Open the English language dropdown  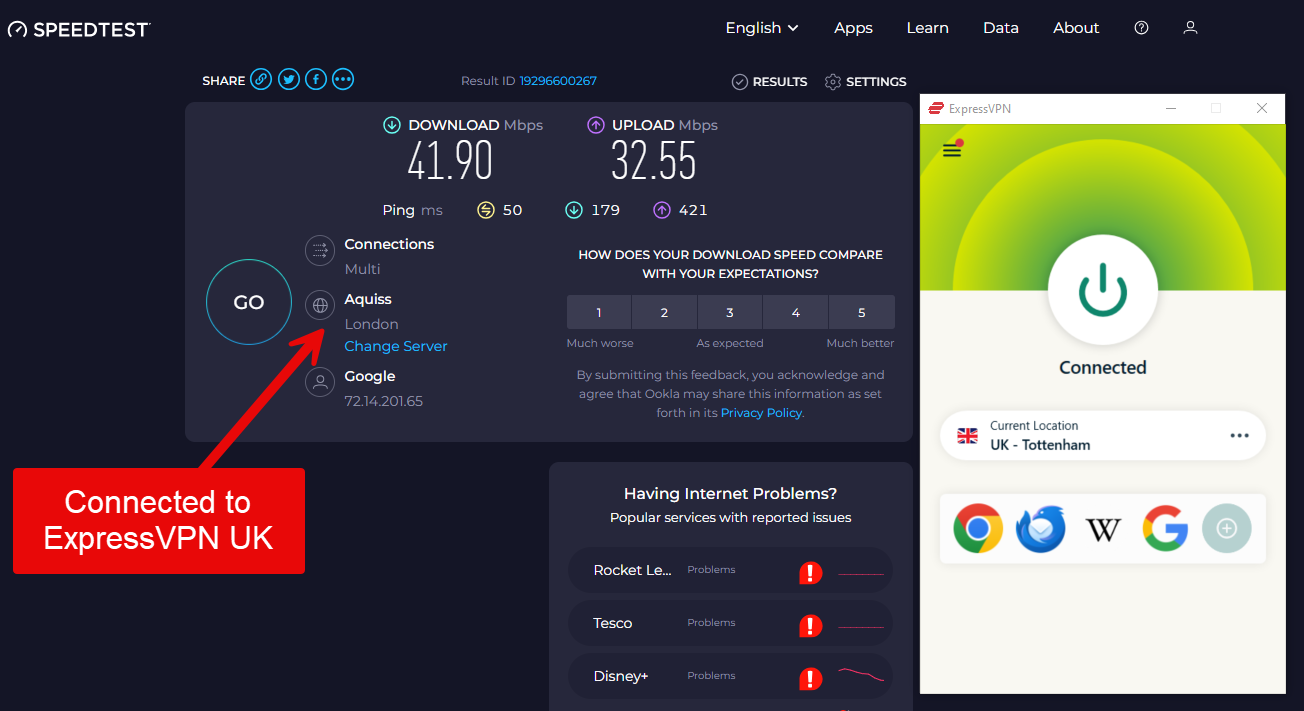pos(762,28)
